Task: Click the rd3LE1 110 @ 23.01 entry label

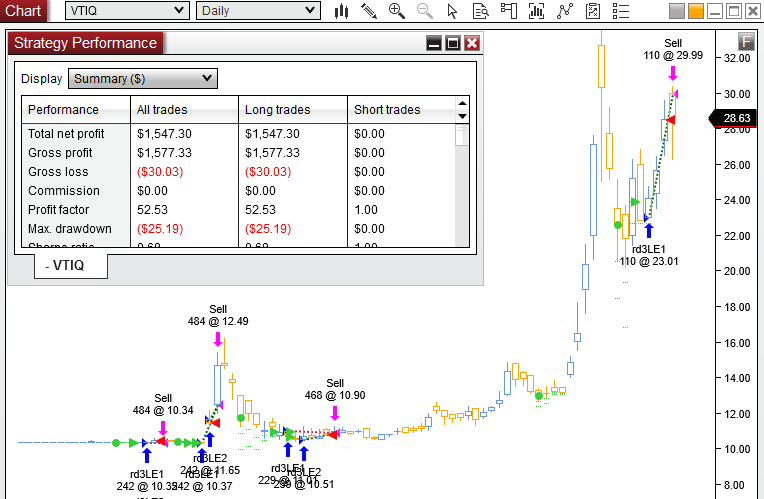Action: pos(649,255)
